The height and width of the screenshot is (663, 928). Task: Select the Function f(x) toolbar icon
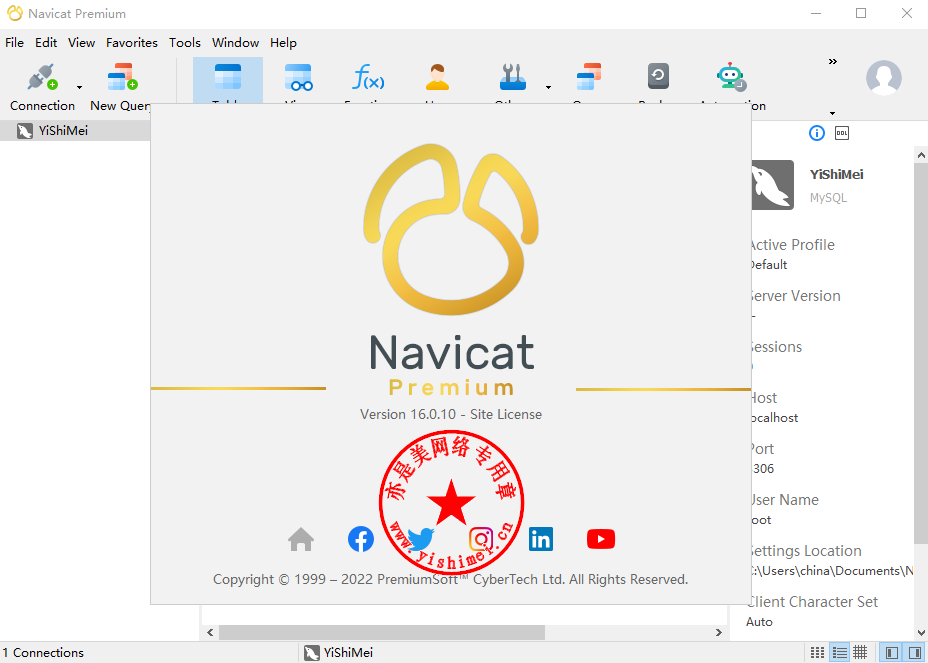click(x=368, y=77)
